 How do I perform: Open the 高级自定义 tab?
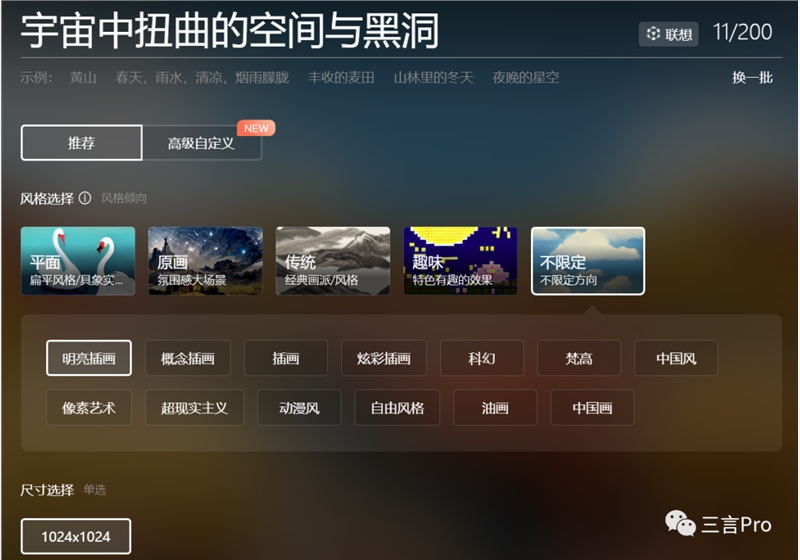(201, 143)
